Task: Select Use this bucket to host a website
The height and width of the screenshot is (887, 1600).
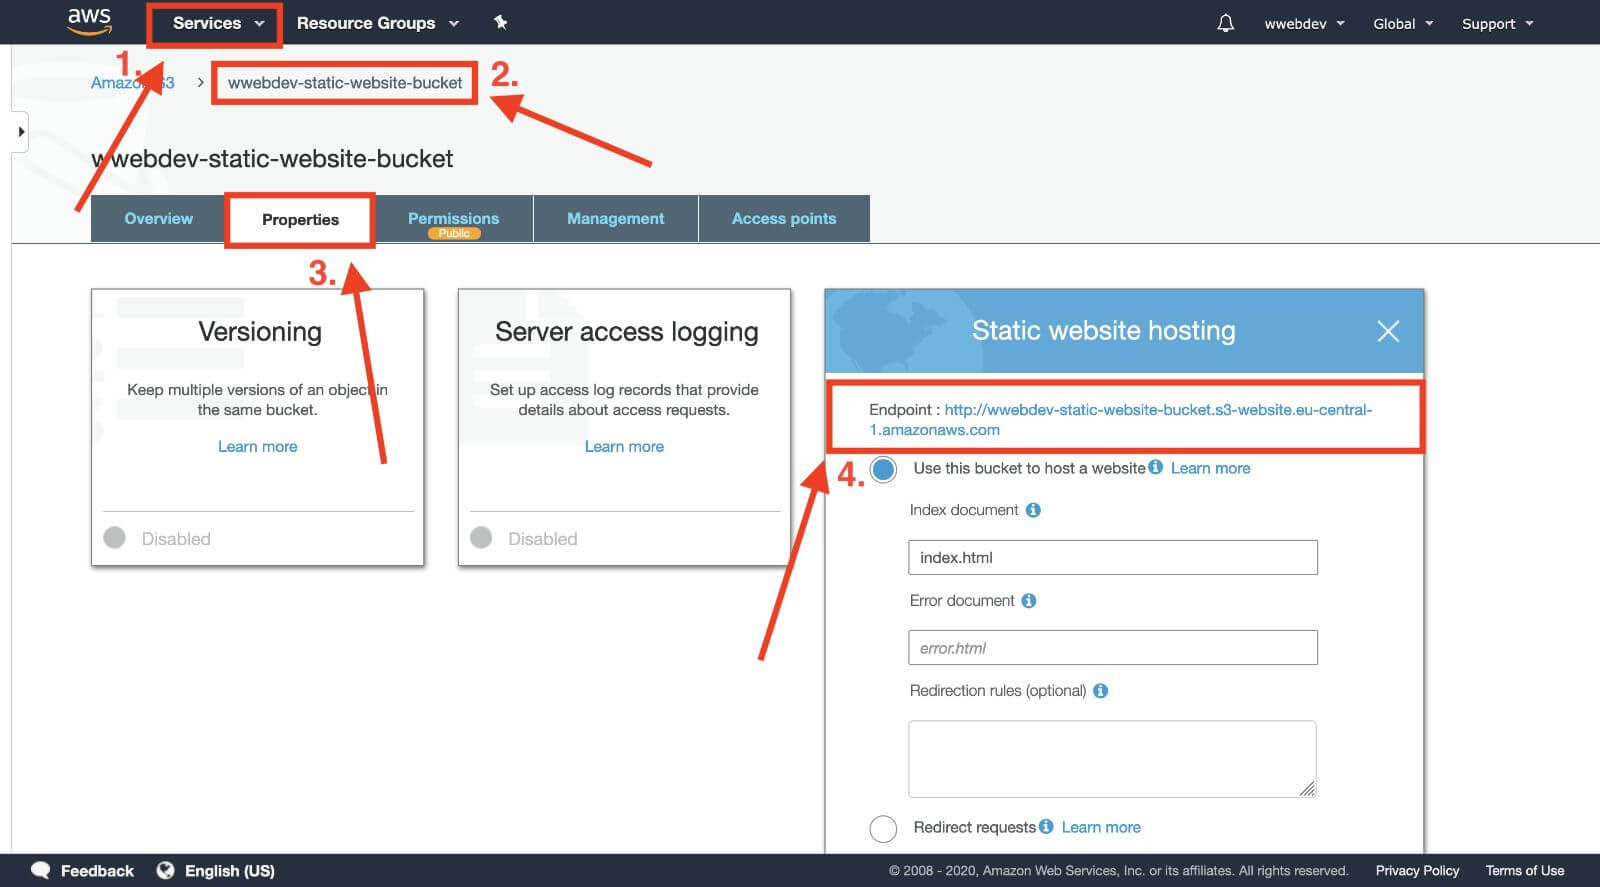Action: pyautogui.click(x=883, y=469)
